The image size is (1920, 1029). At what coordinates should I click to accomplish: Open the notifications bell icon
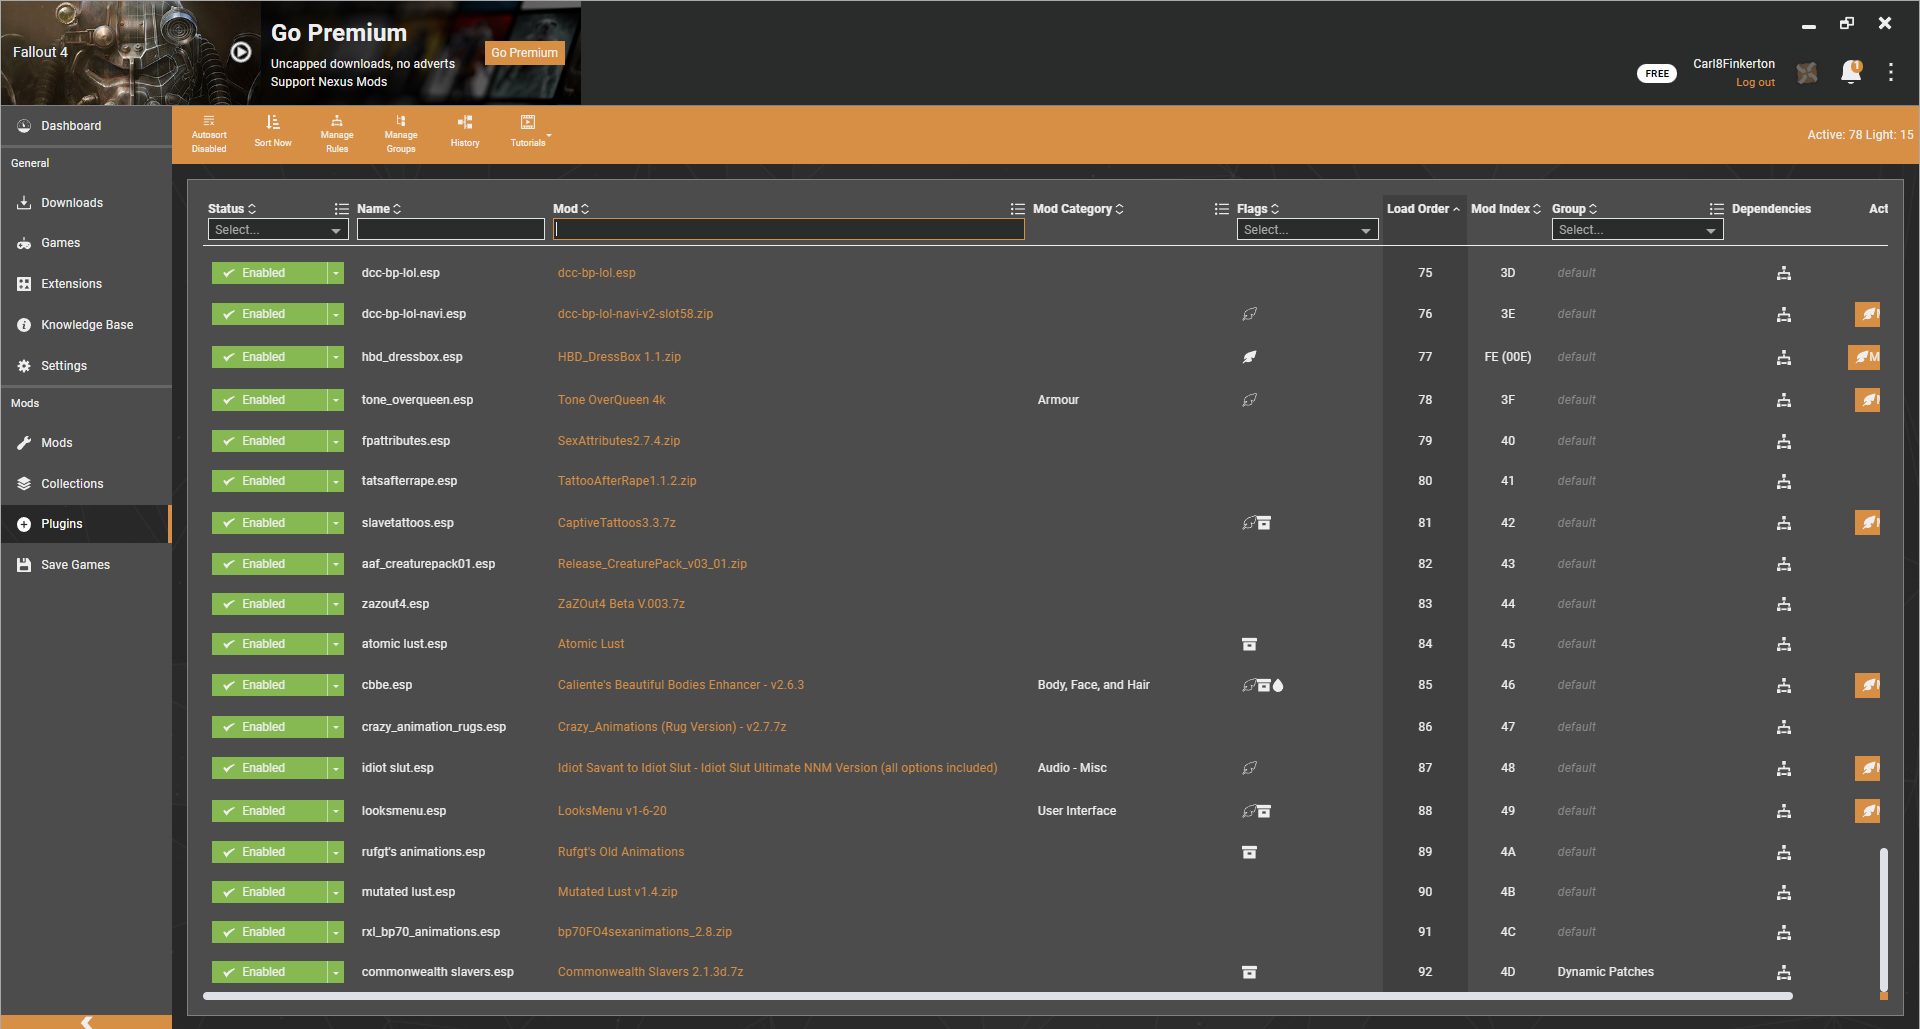click(x=1851, y=72)
